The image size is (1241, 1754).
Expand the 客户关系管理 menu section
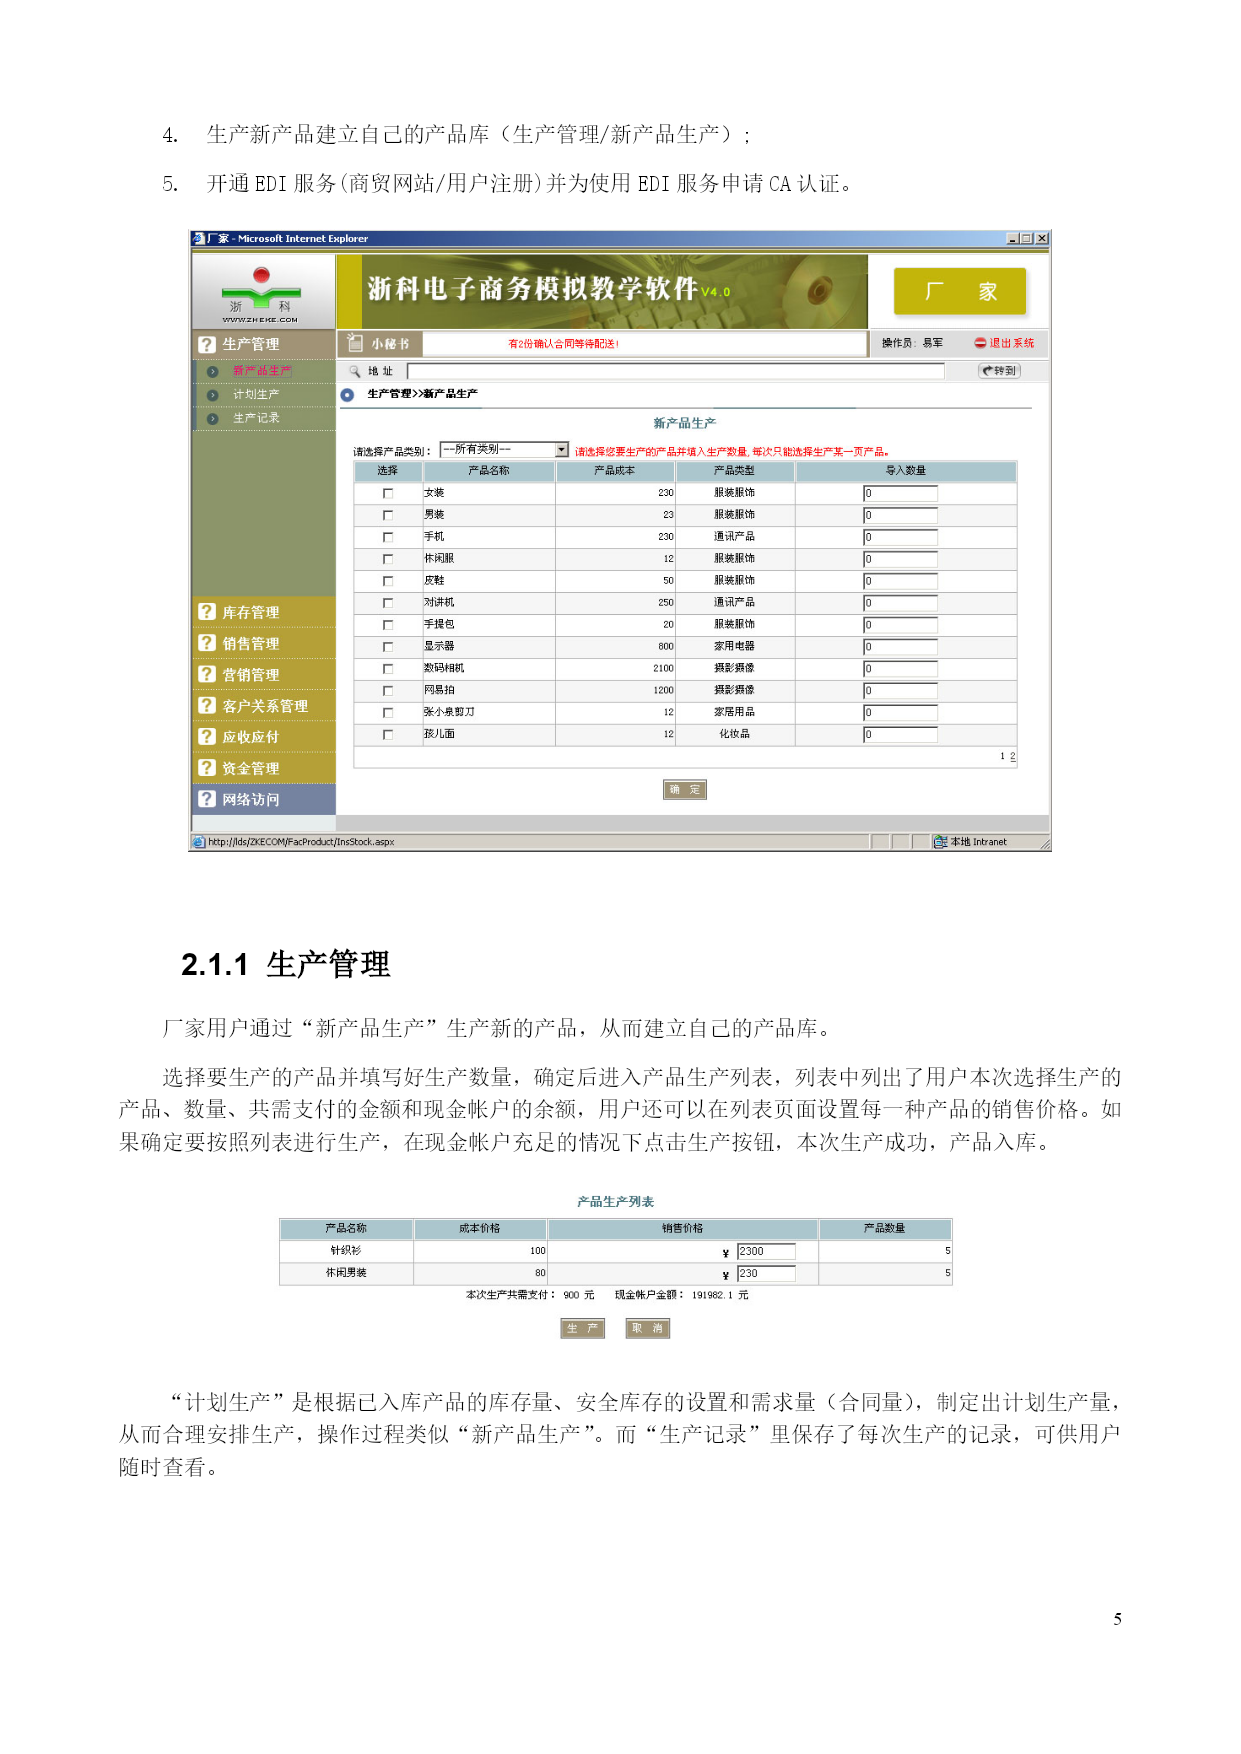point(264,705)
